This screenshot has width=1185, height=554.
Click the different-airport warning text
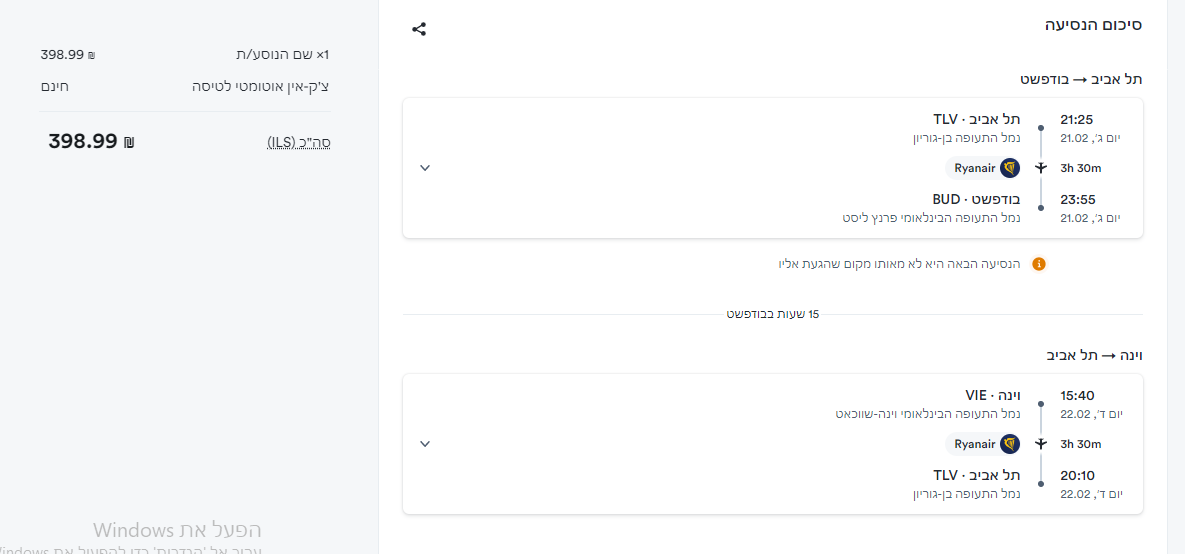(900, 264)
